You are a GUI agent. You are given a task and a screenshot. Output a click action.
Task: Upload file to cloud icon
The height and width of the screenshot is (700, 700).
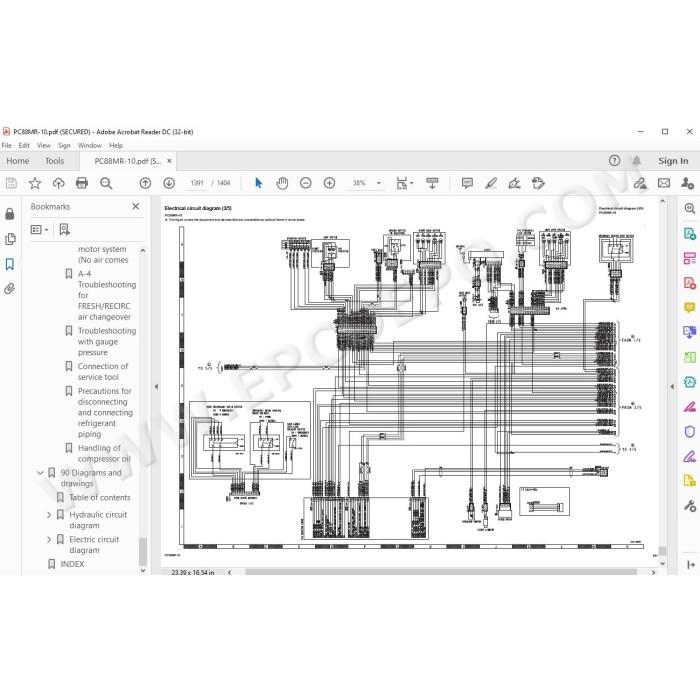pyautogui.click(x=58, y=183)
